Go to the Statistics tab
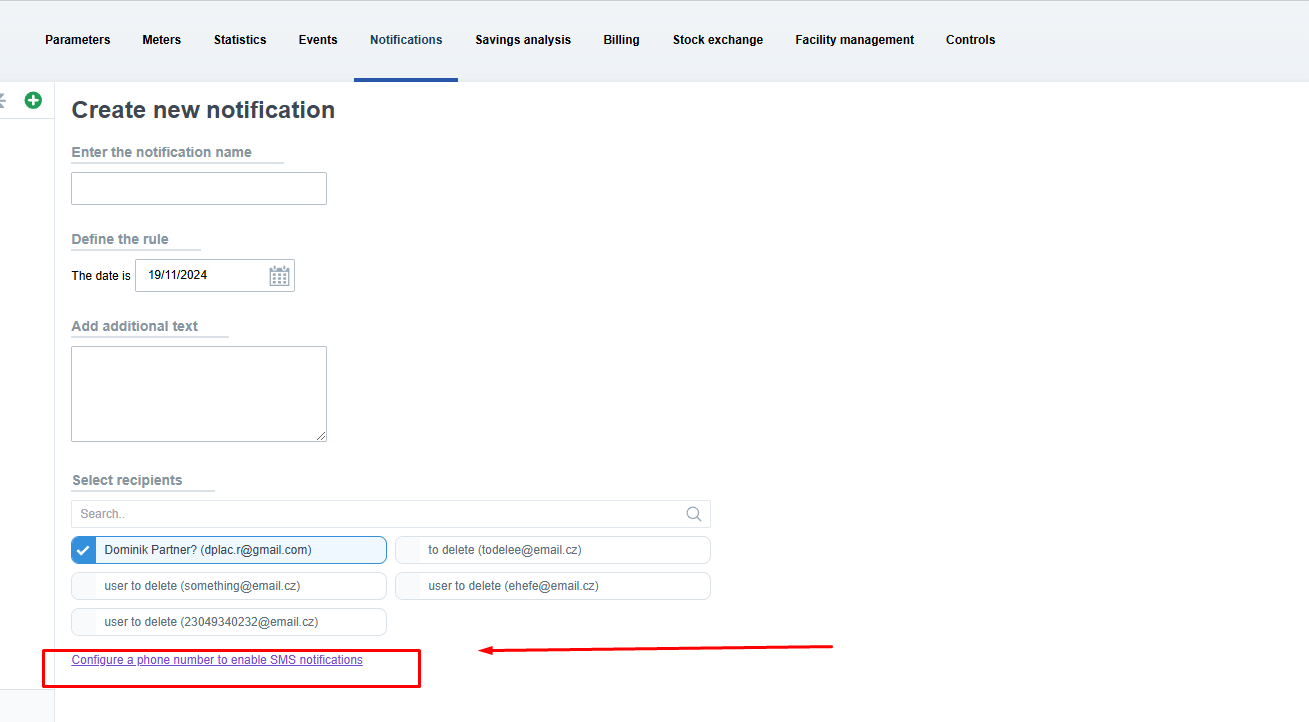Screen dimensions: 1309x722 [240, 40]
